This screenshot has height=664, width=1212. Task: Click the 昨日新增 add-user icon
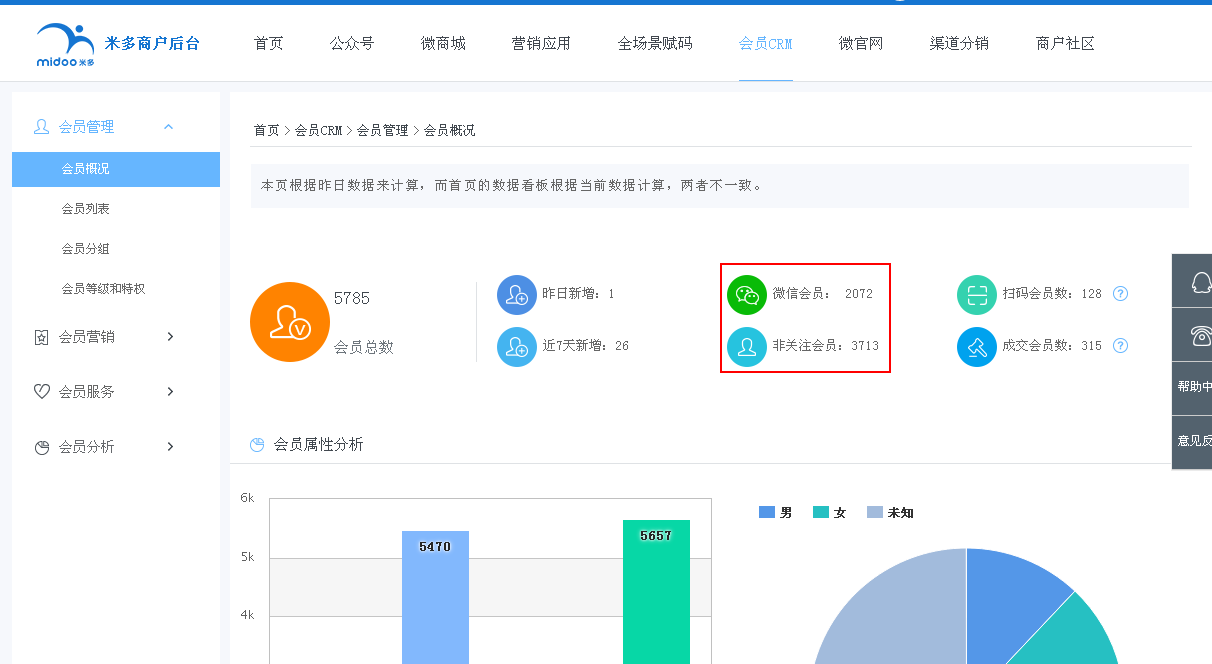[x=517, y=295]
